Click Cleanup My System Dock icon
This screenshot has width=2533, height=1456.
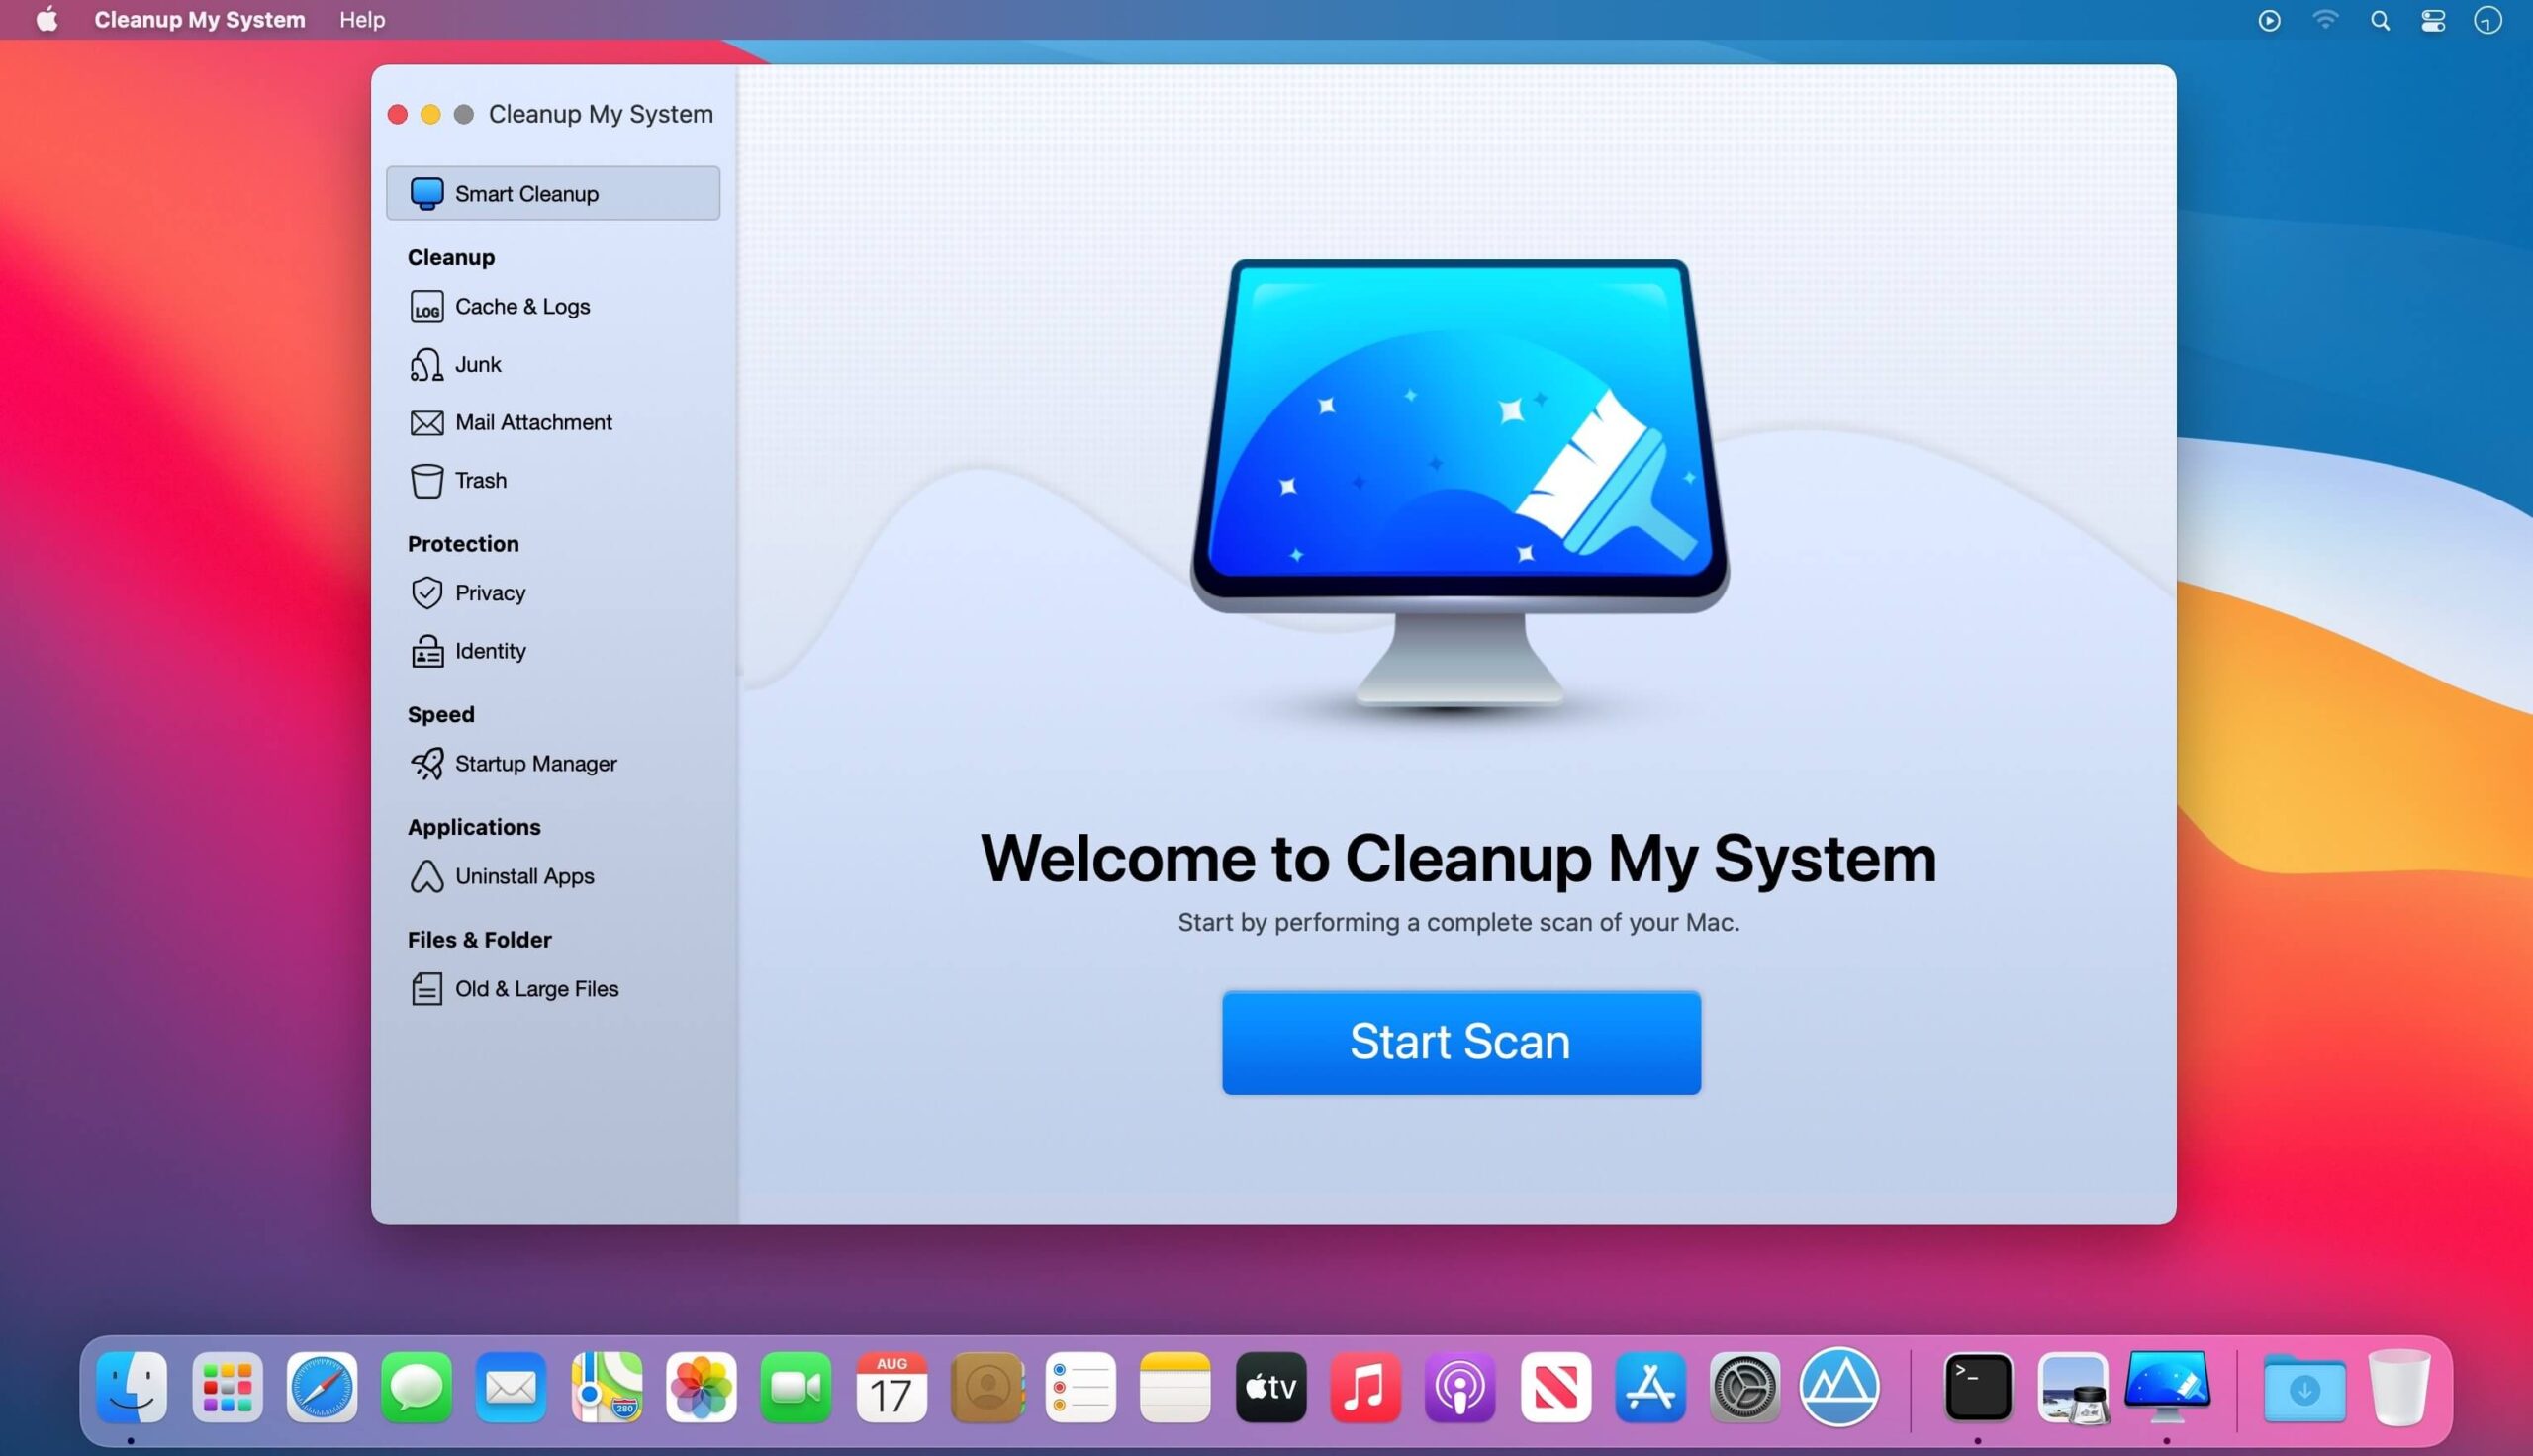[x=2167, y=1386]
